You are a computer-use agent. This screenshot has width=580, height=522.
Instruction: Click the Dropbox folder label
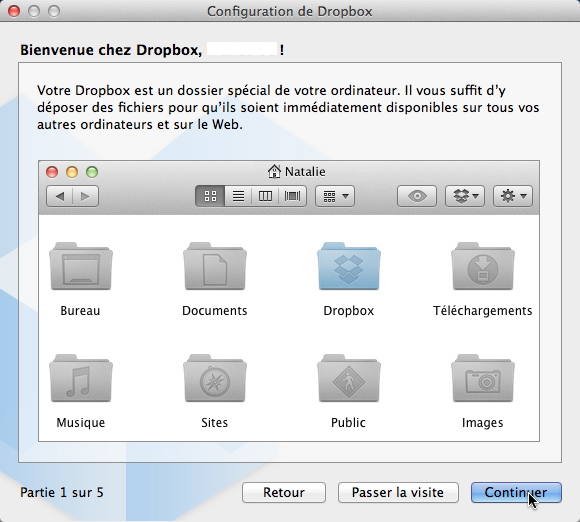coord(348,311)
